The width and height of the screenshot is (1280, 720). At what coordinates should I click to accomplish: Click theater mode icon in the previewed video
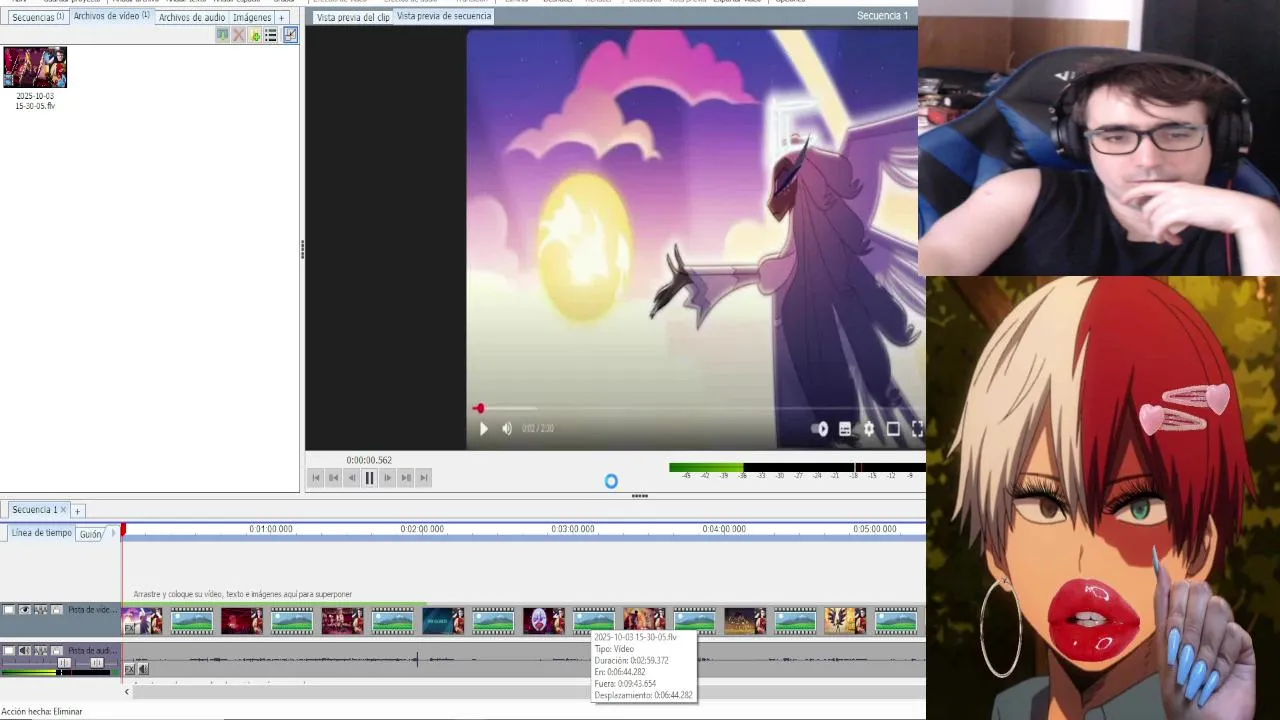[893, 429]
